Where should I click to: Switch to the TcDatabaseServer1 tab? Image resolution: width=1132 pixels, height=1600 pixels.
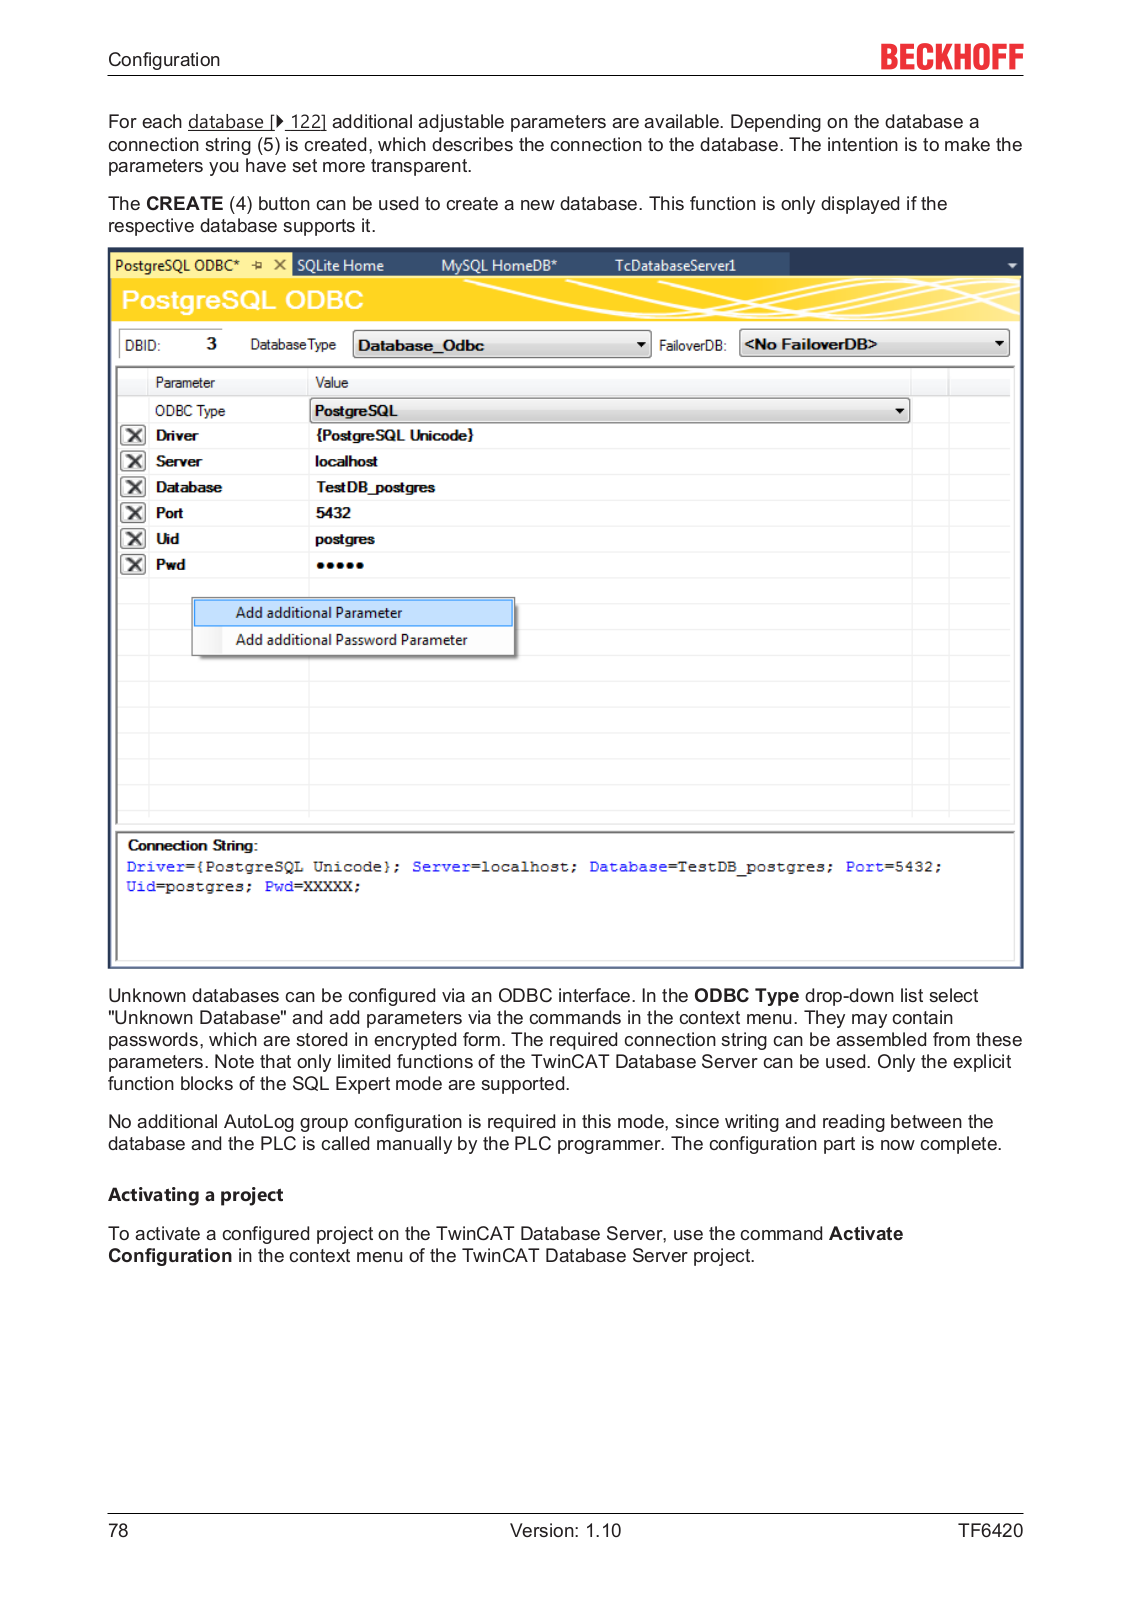click(x=675, y=265)
